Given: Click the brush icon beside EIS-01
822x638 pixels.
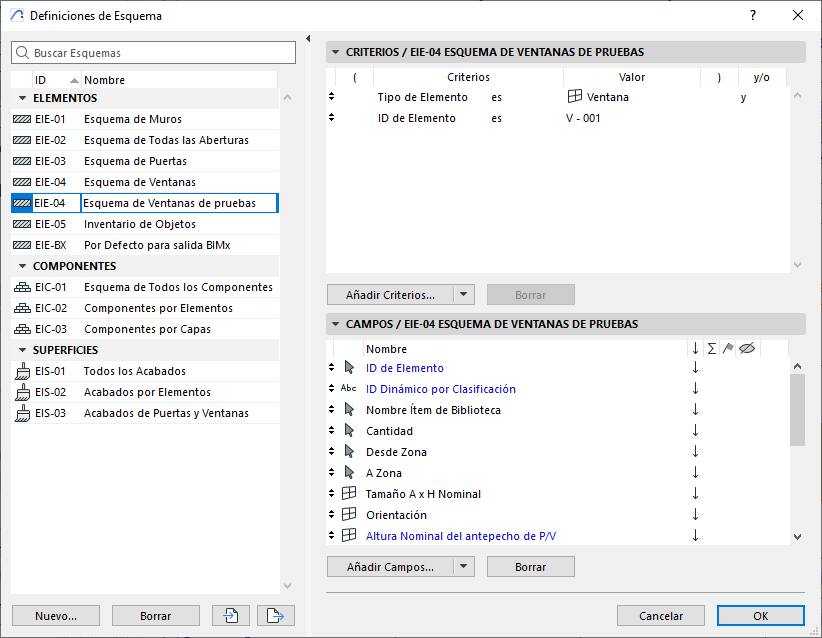Looking at the screenshot, I should coord(22,371).
